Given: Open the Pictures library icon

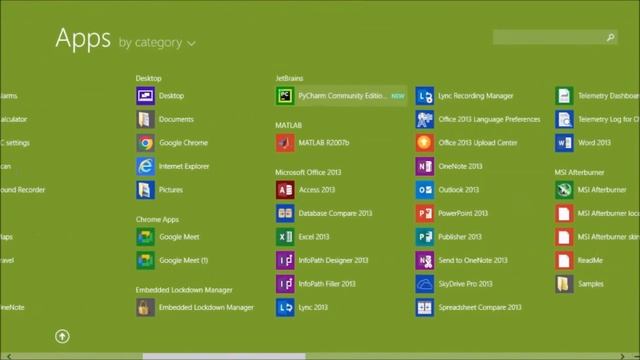Looking at the screenshot, I should [145, 190].
